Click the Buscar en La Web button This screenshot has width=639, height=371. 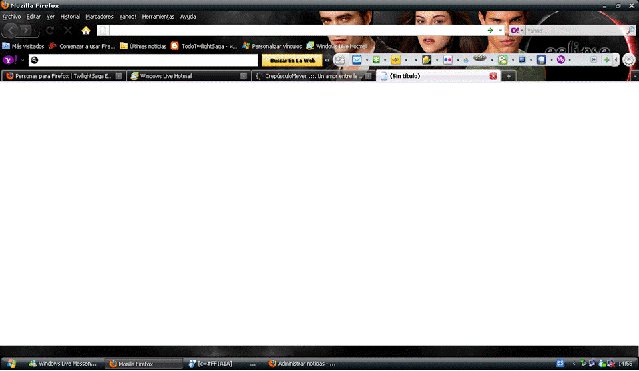(292, 60)
